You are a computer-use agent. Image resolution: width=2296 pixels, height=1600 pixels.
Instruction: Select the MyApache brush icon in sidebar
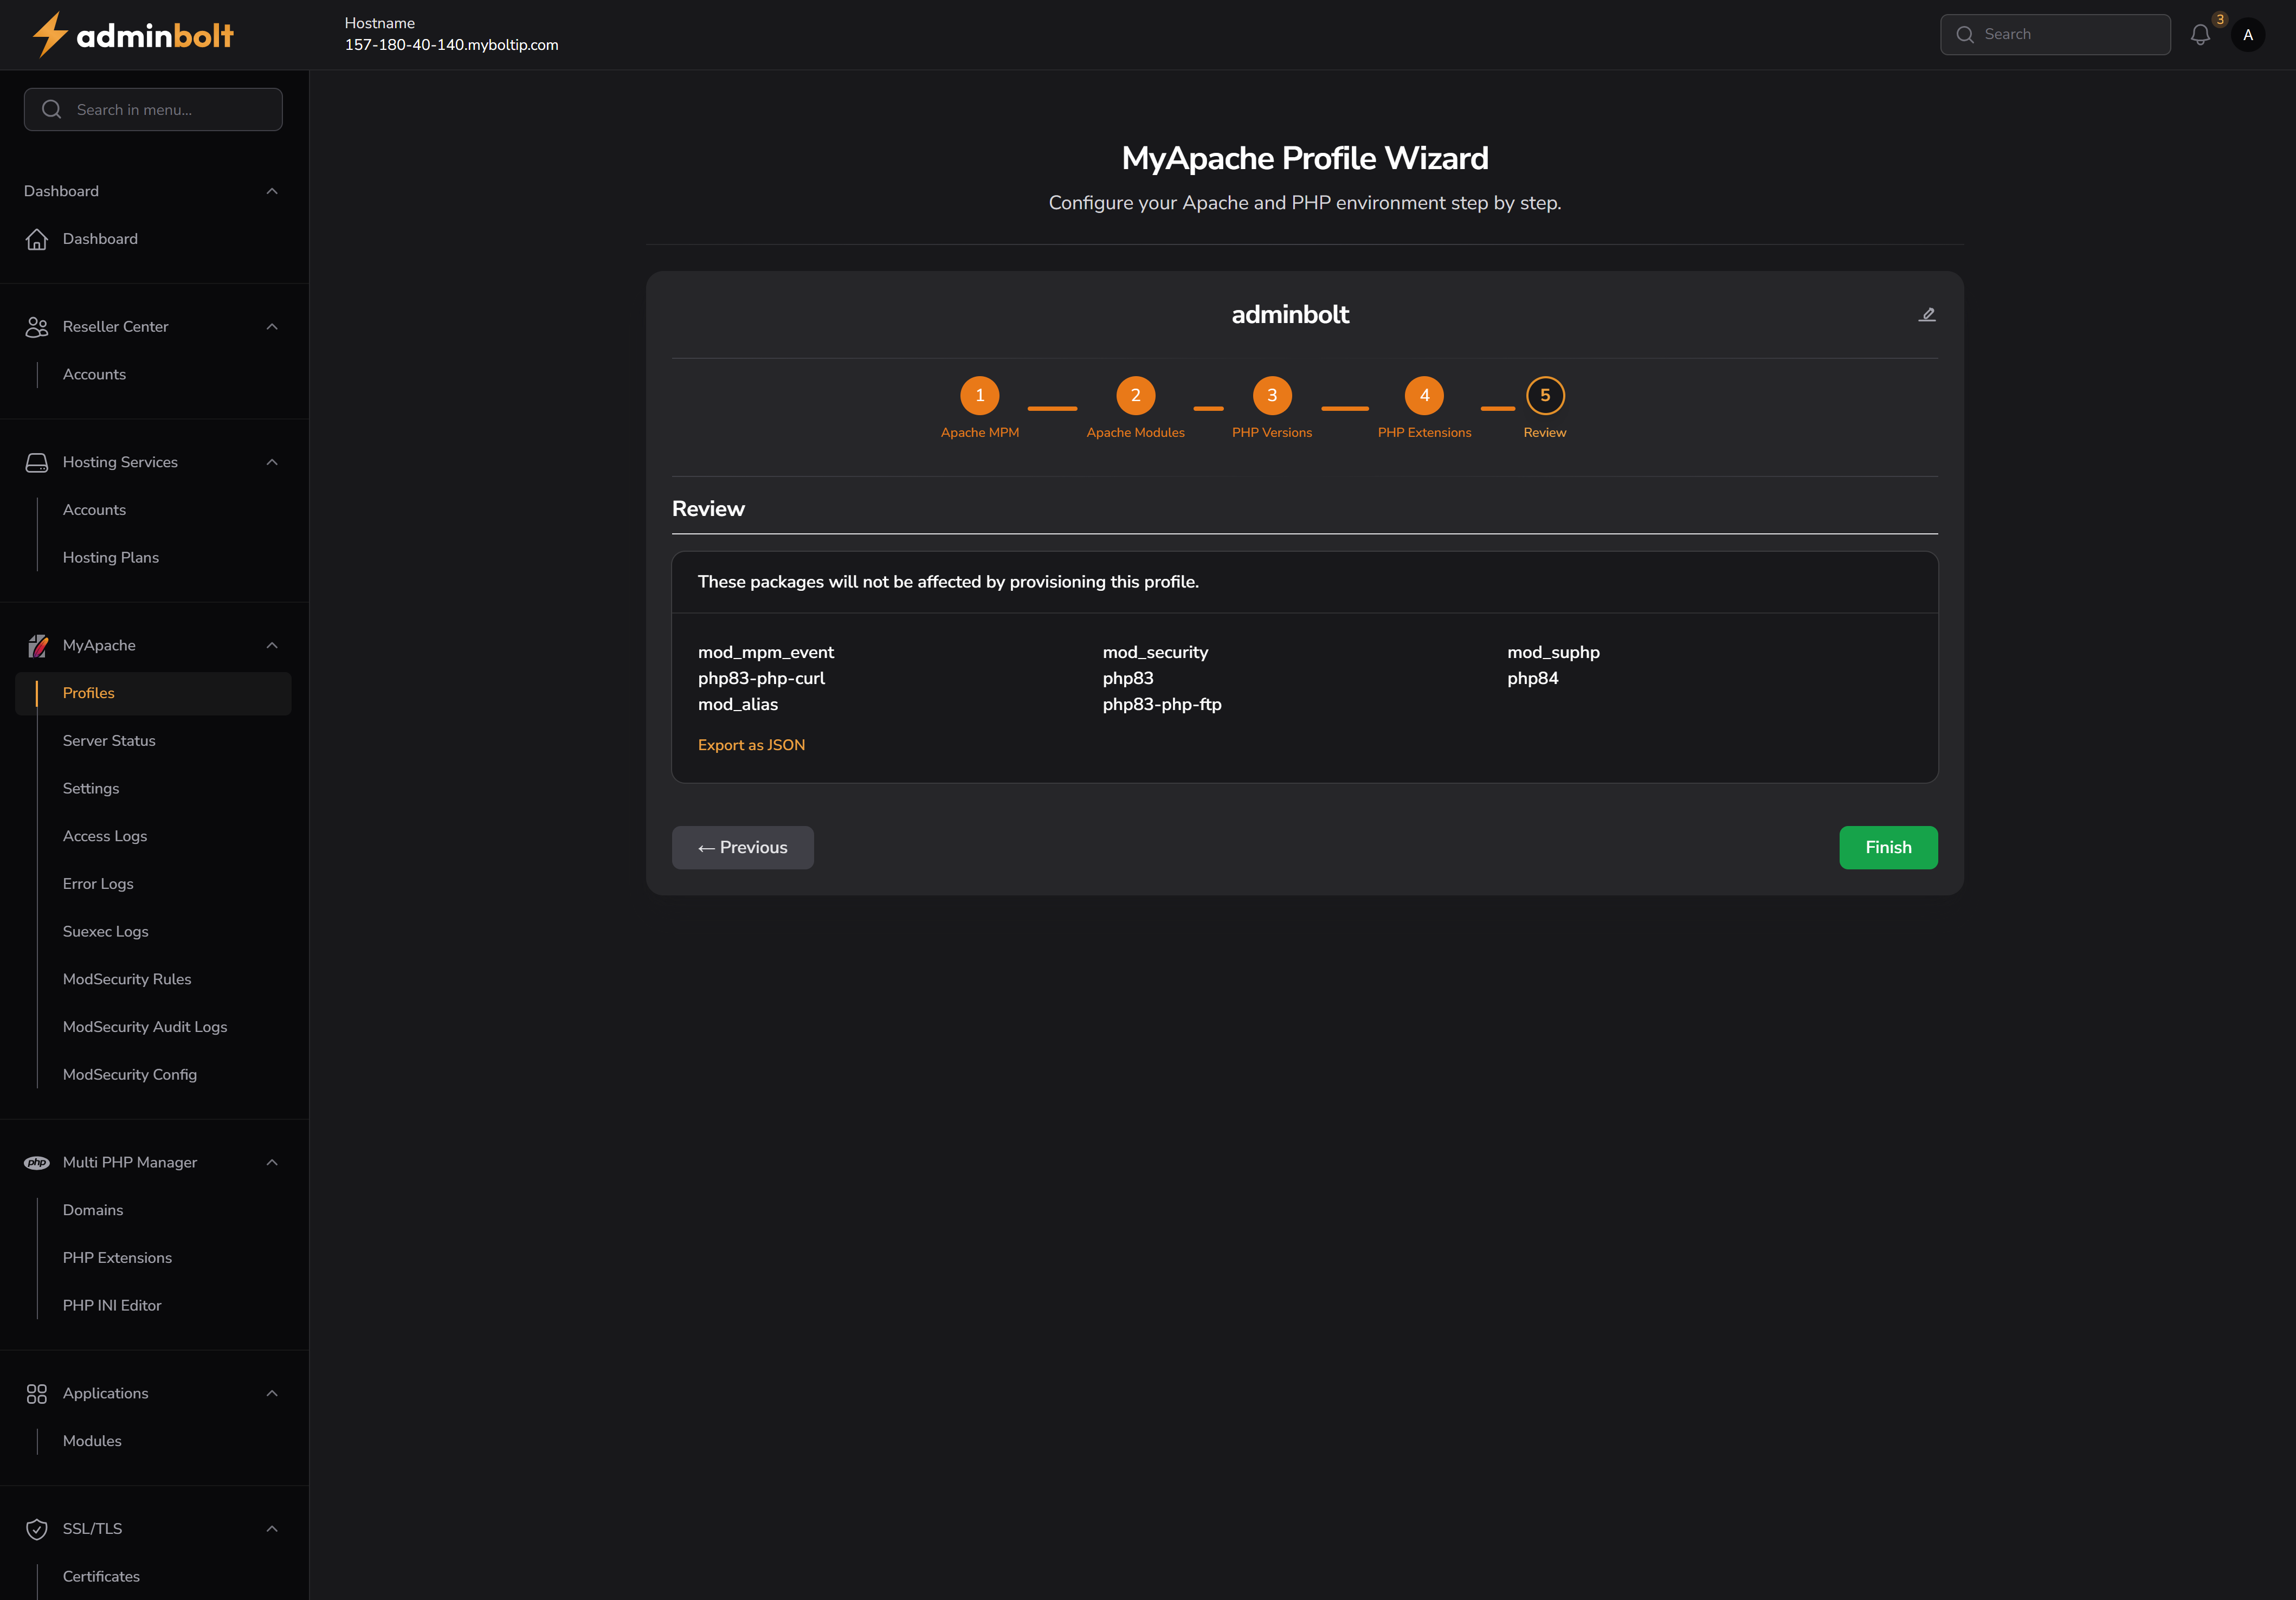37,645
